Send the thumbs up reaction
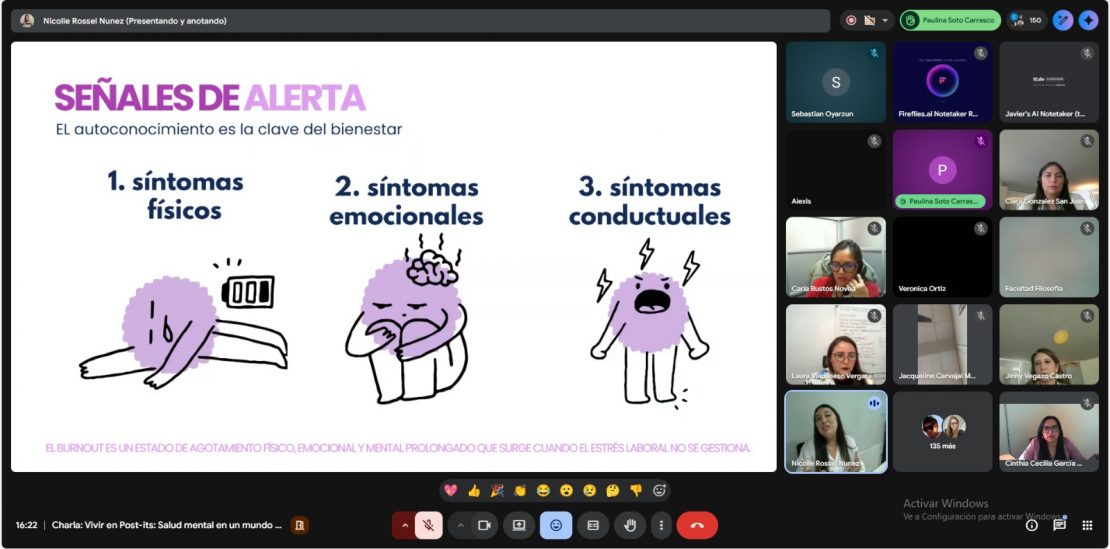The width and height of the screenshot is (1110, 549). [473, 491]
